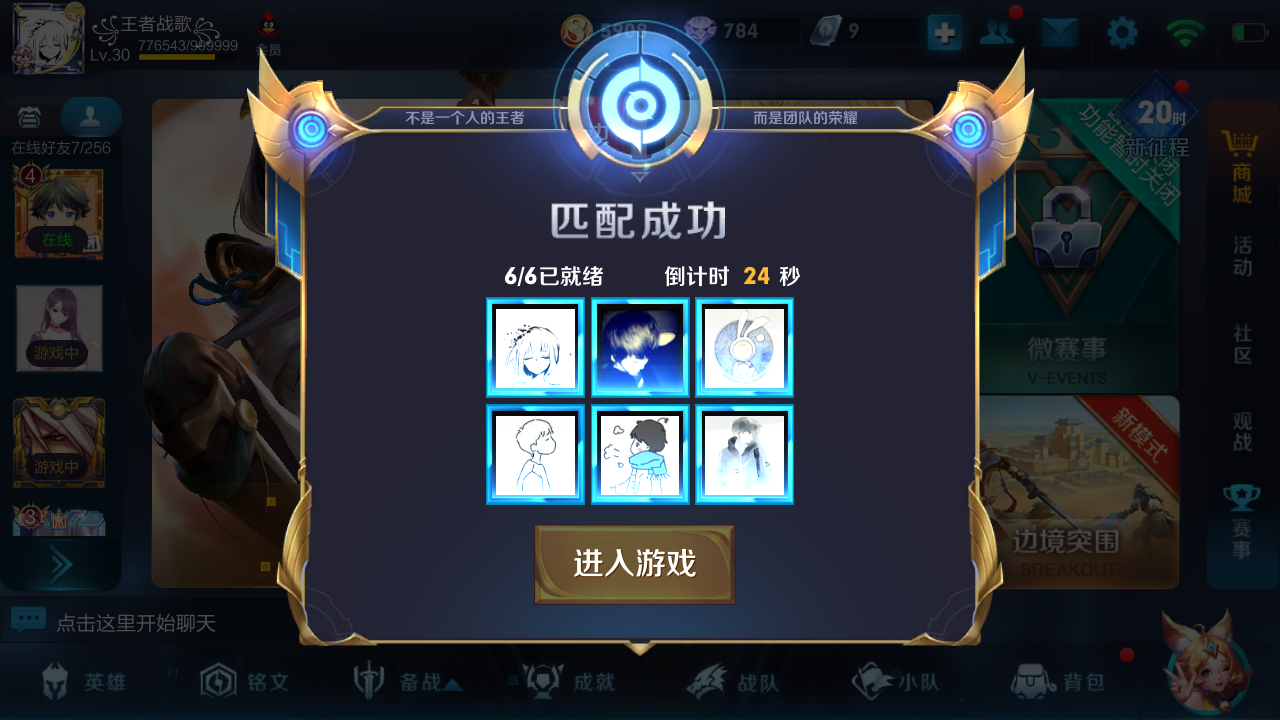This screenshot has height=720, width=1280.
Task: Open the settings gear icon
Action: [1122, 33]
